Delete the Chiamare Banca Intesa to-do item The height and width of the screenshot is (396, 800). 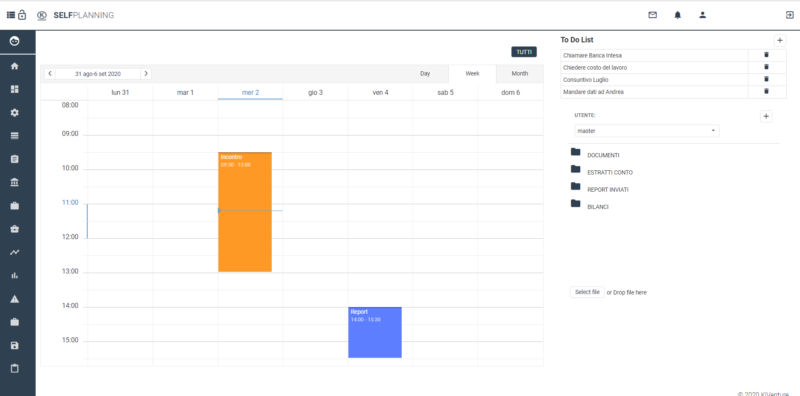click(766, 55)
